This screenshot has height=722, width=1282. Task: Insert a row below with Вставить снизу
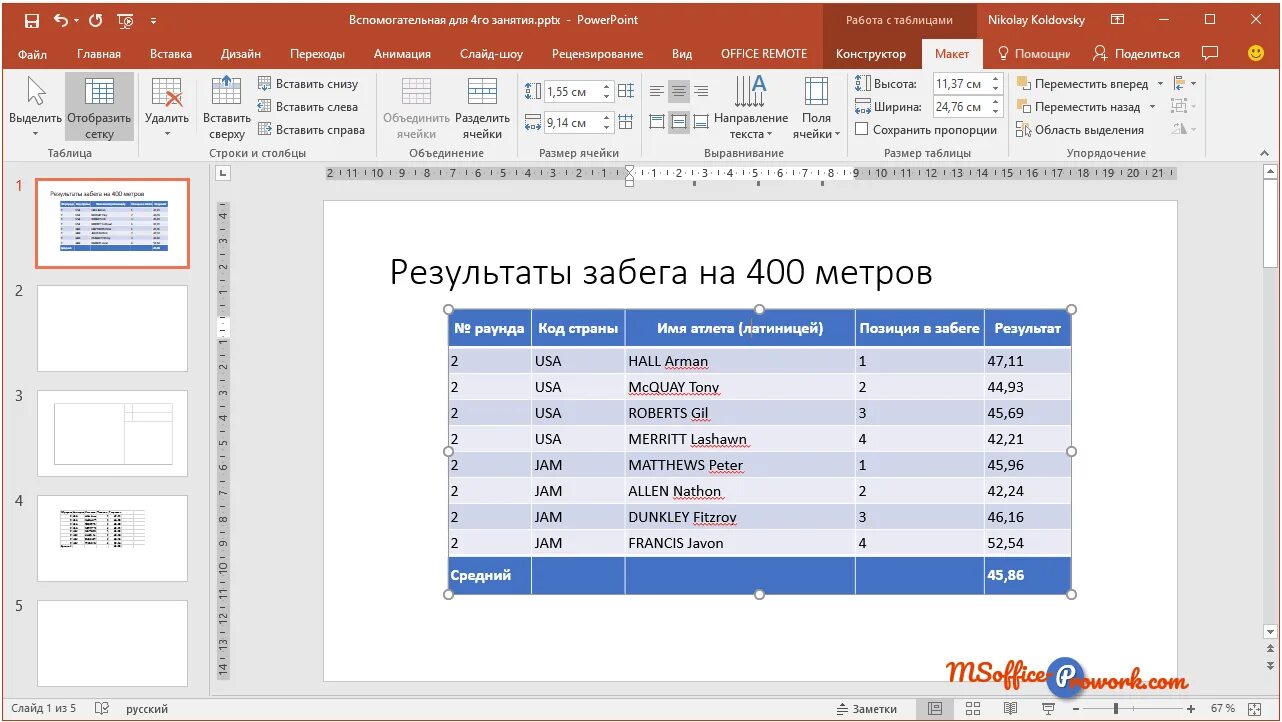308,84
